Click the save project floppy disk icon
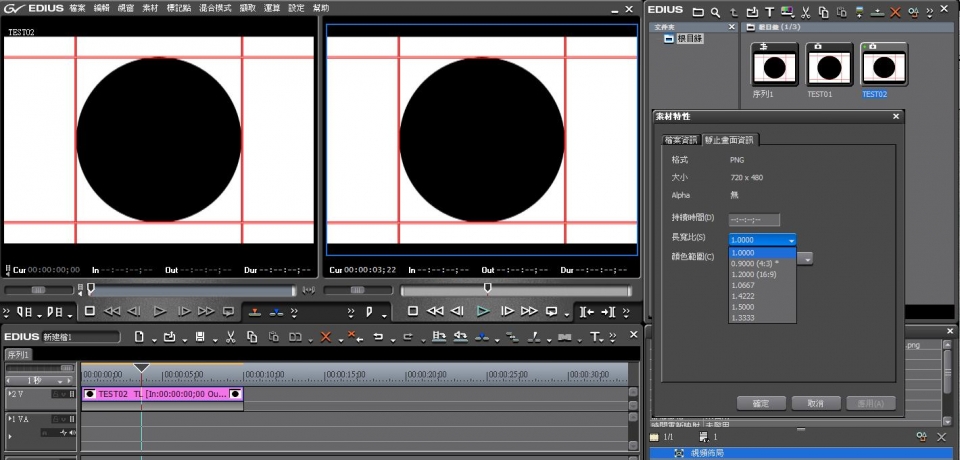960x460 pixels. tap(200, 337)
